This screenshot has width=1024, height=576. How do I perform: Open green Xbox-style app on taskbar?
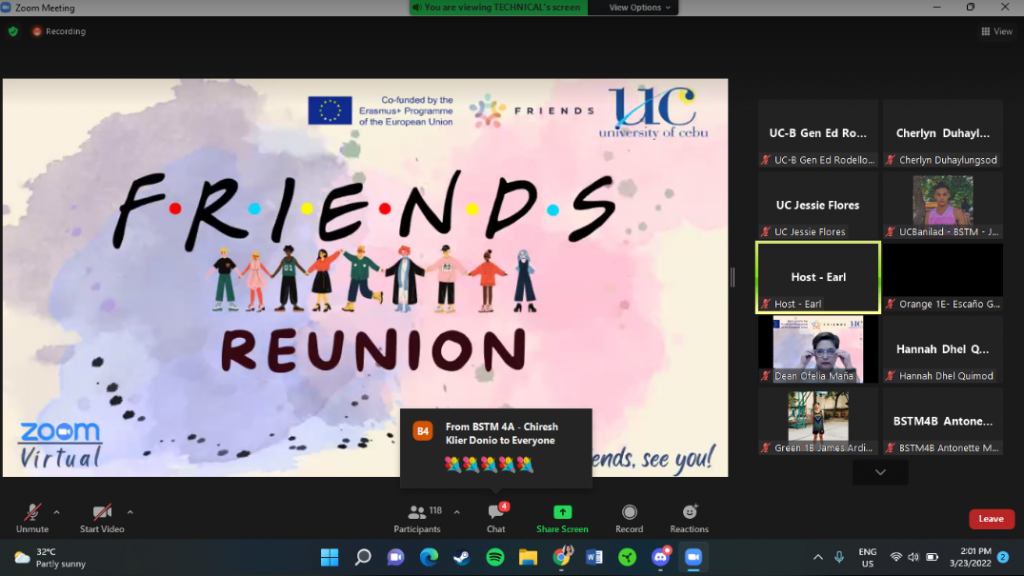click(x=628, y=557)
